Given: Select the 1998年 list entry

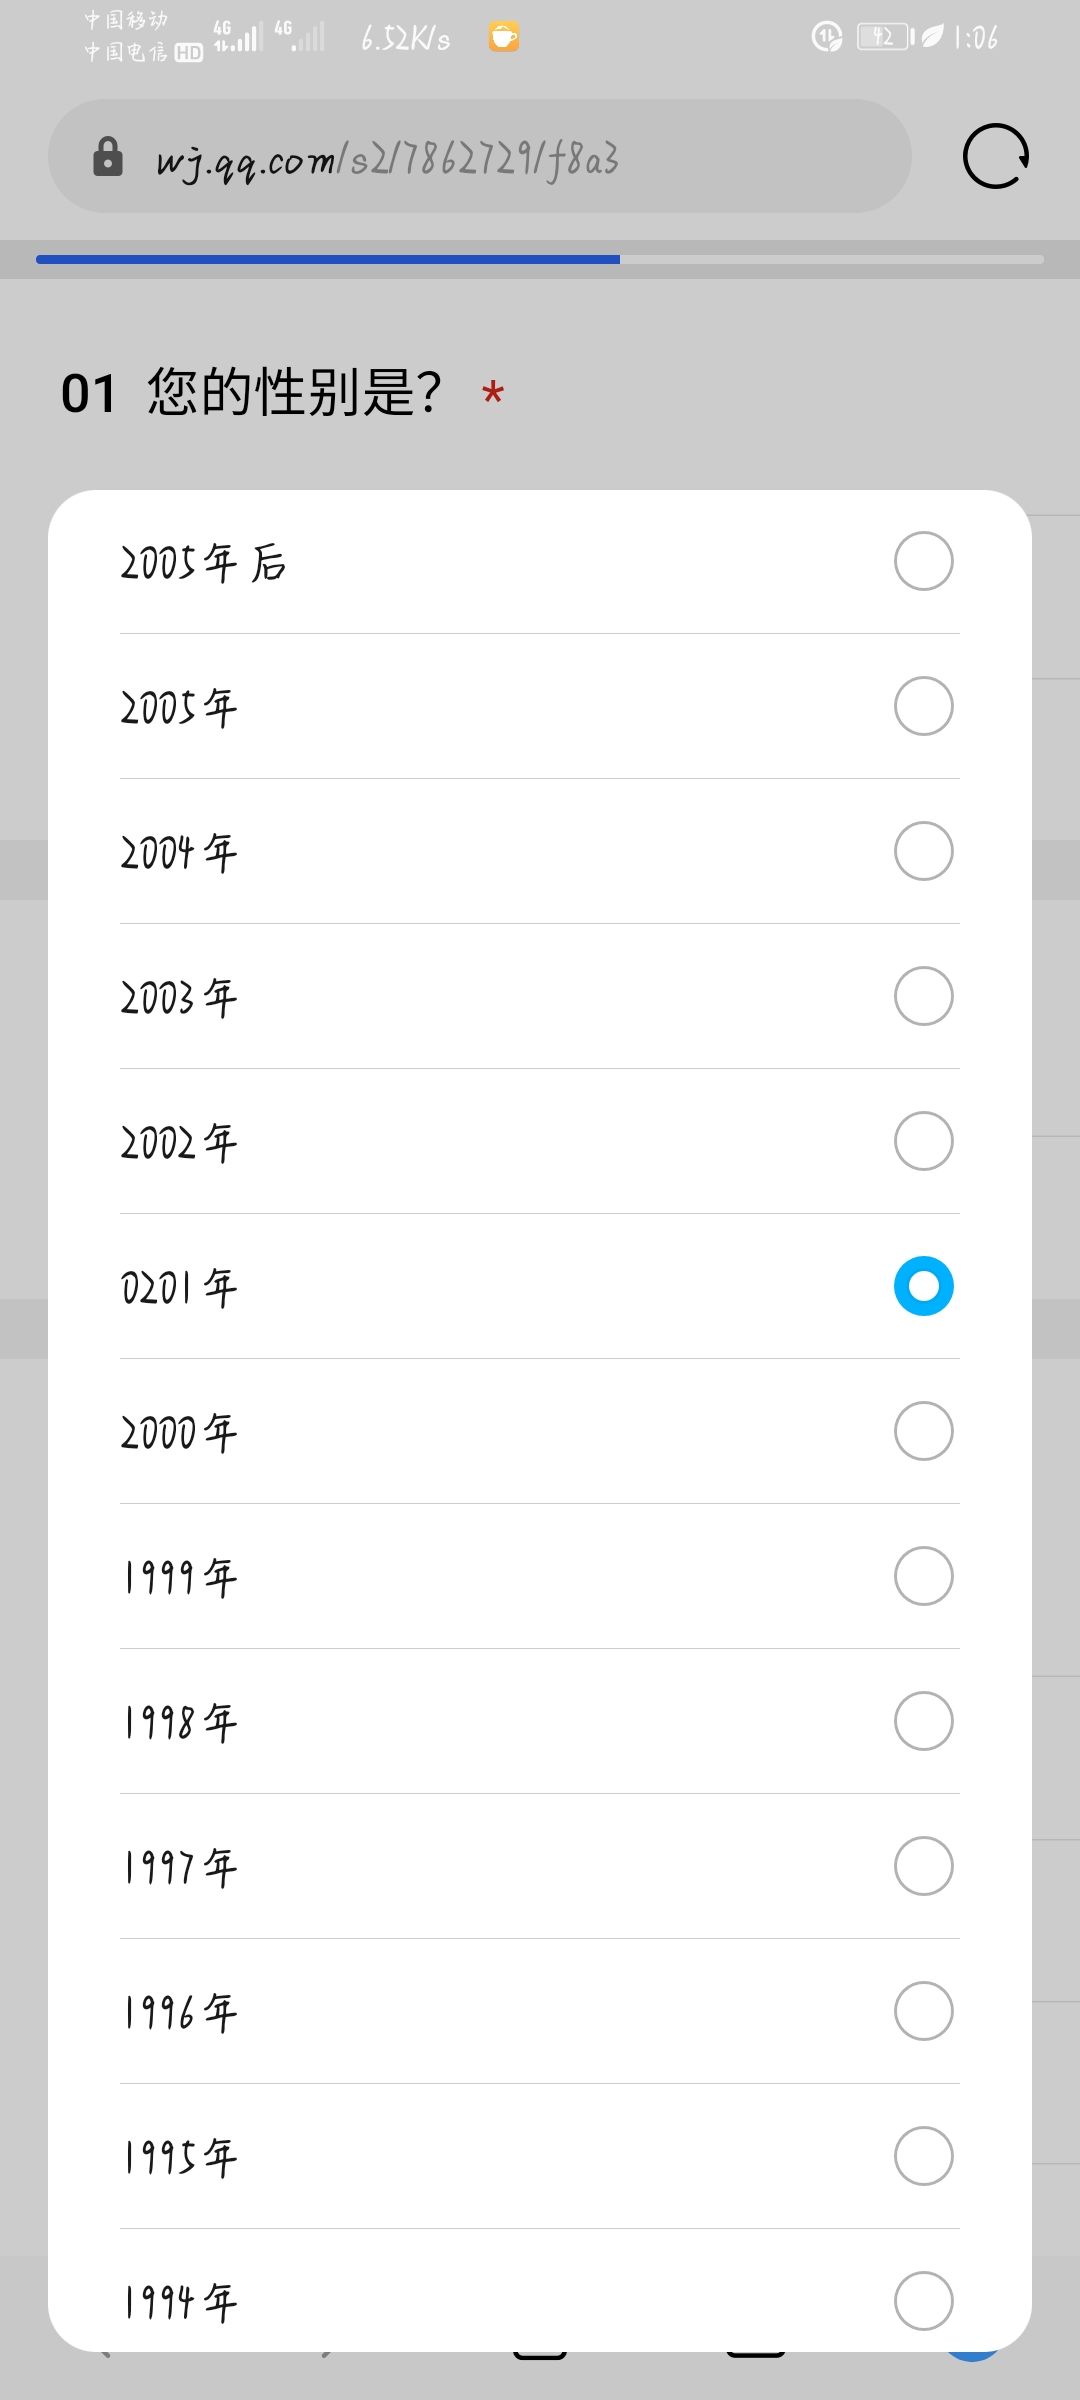Looking at the screenshot, I should [x=540, y=1721].
